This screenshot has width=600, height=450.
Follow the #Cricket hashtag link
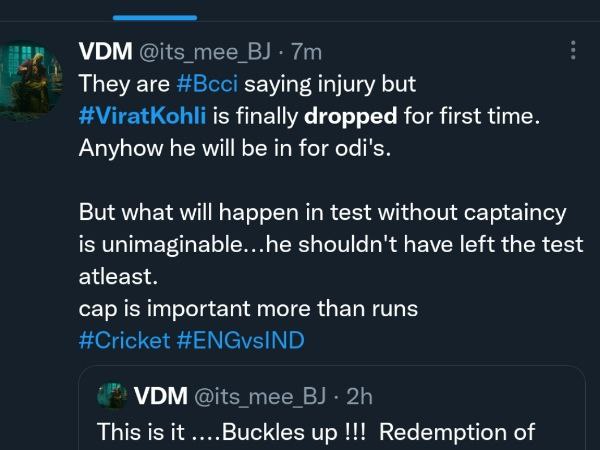click(x=124, y=340)
